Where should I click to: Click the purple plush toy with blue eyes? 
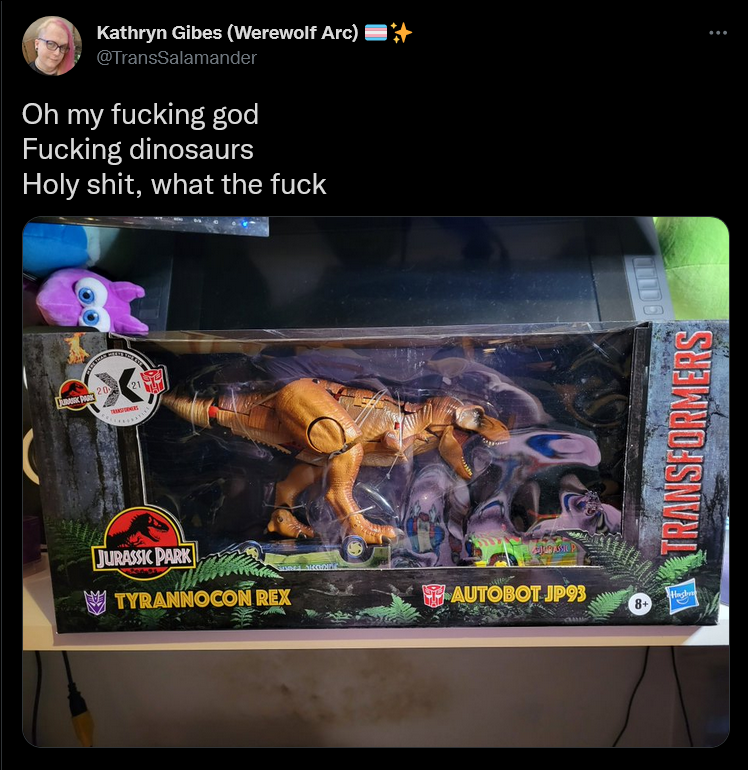coord(91,301)
